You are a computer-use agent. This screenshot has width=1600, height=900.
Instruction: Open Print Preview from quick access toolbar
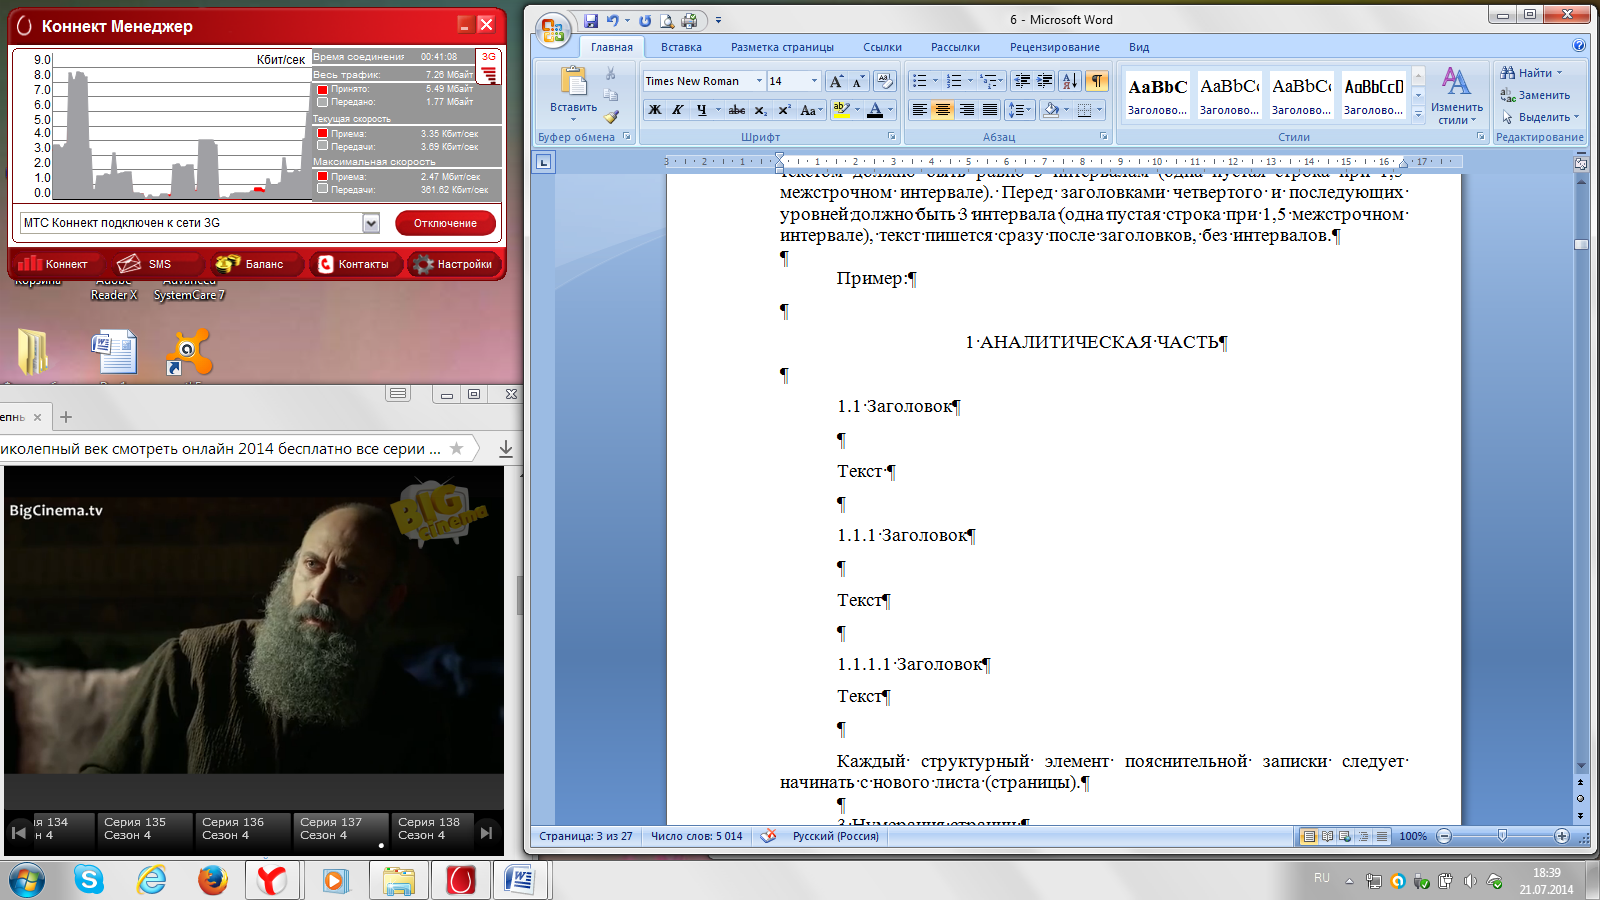tap(667, 20)
